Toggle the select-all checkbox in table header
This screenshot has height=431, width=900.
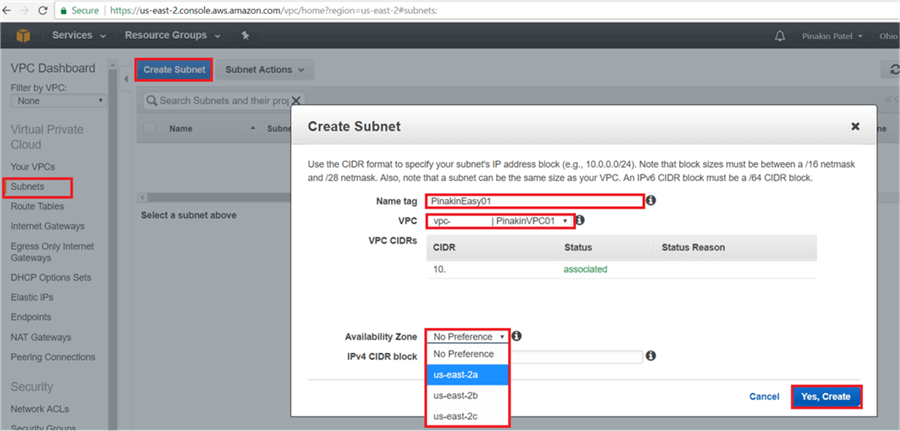[150, 129]
